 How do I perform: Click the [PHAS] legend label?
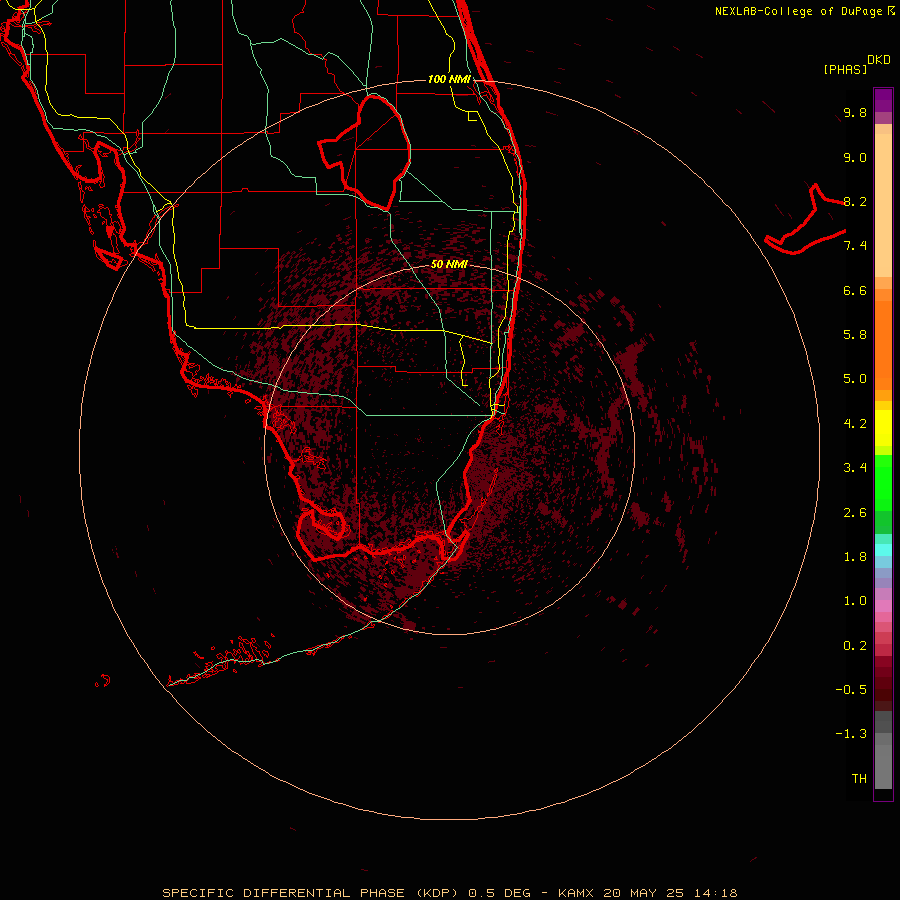click(x=845, y=69)
